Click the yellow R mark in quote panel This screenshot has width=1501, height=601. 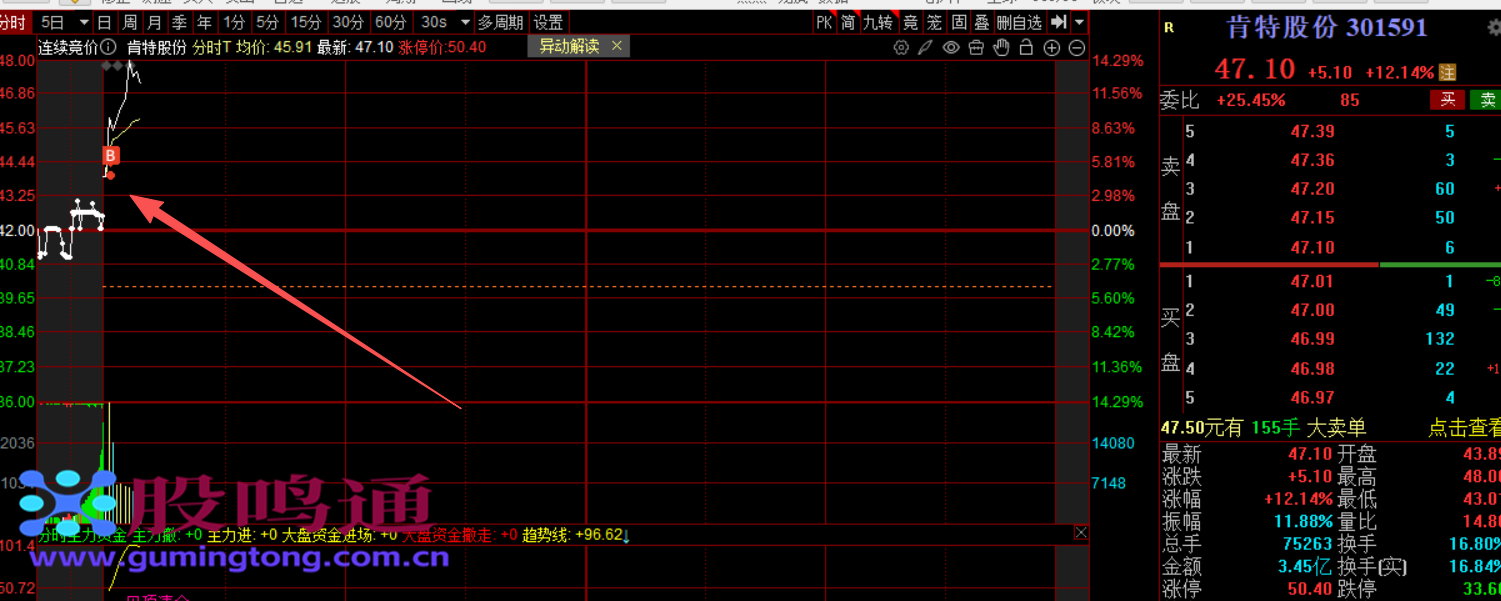point(1169,28)
